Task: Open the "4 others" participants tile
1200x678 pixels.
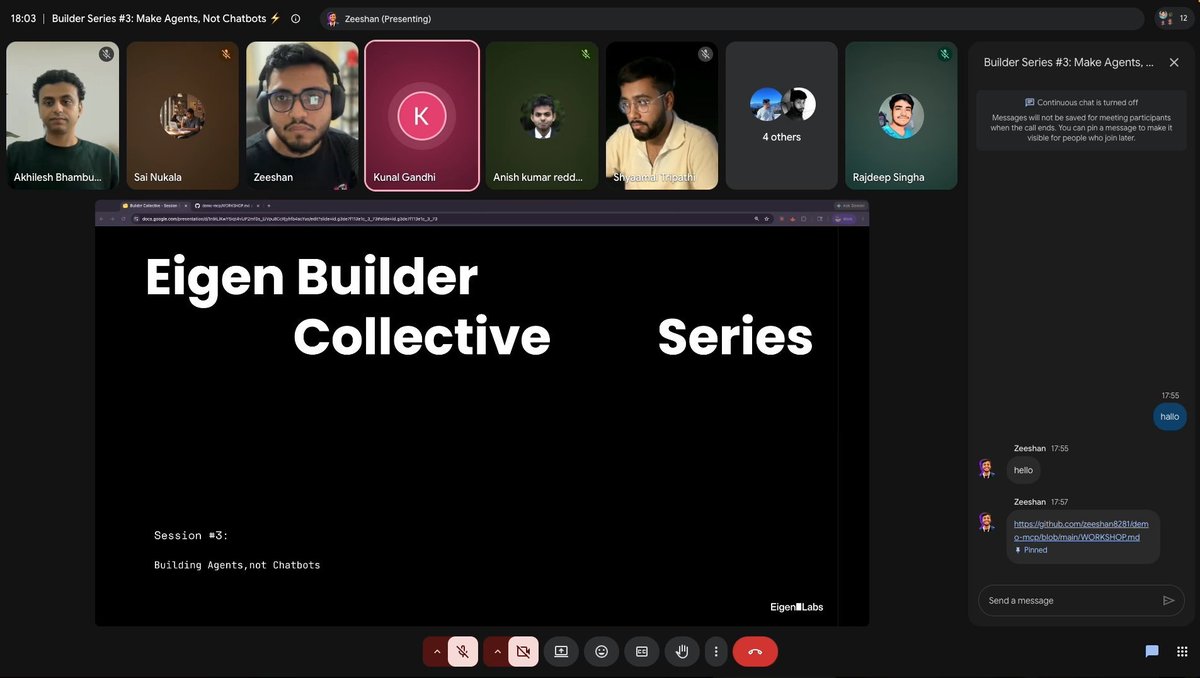Action: 782,115
